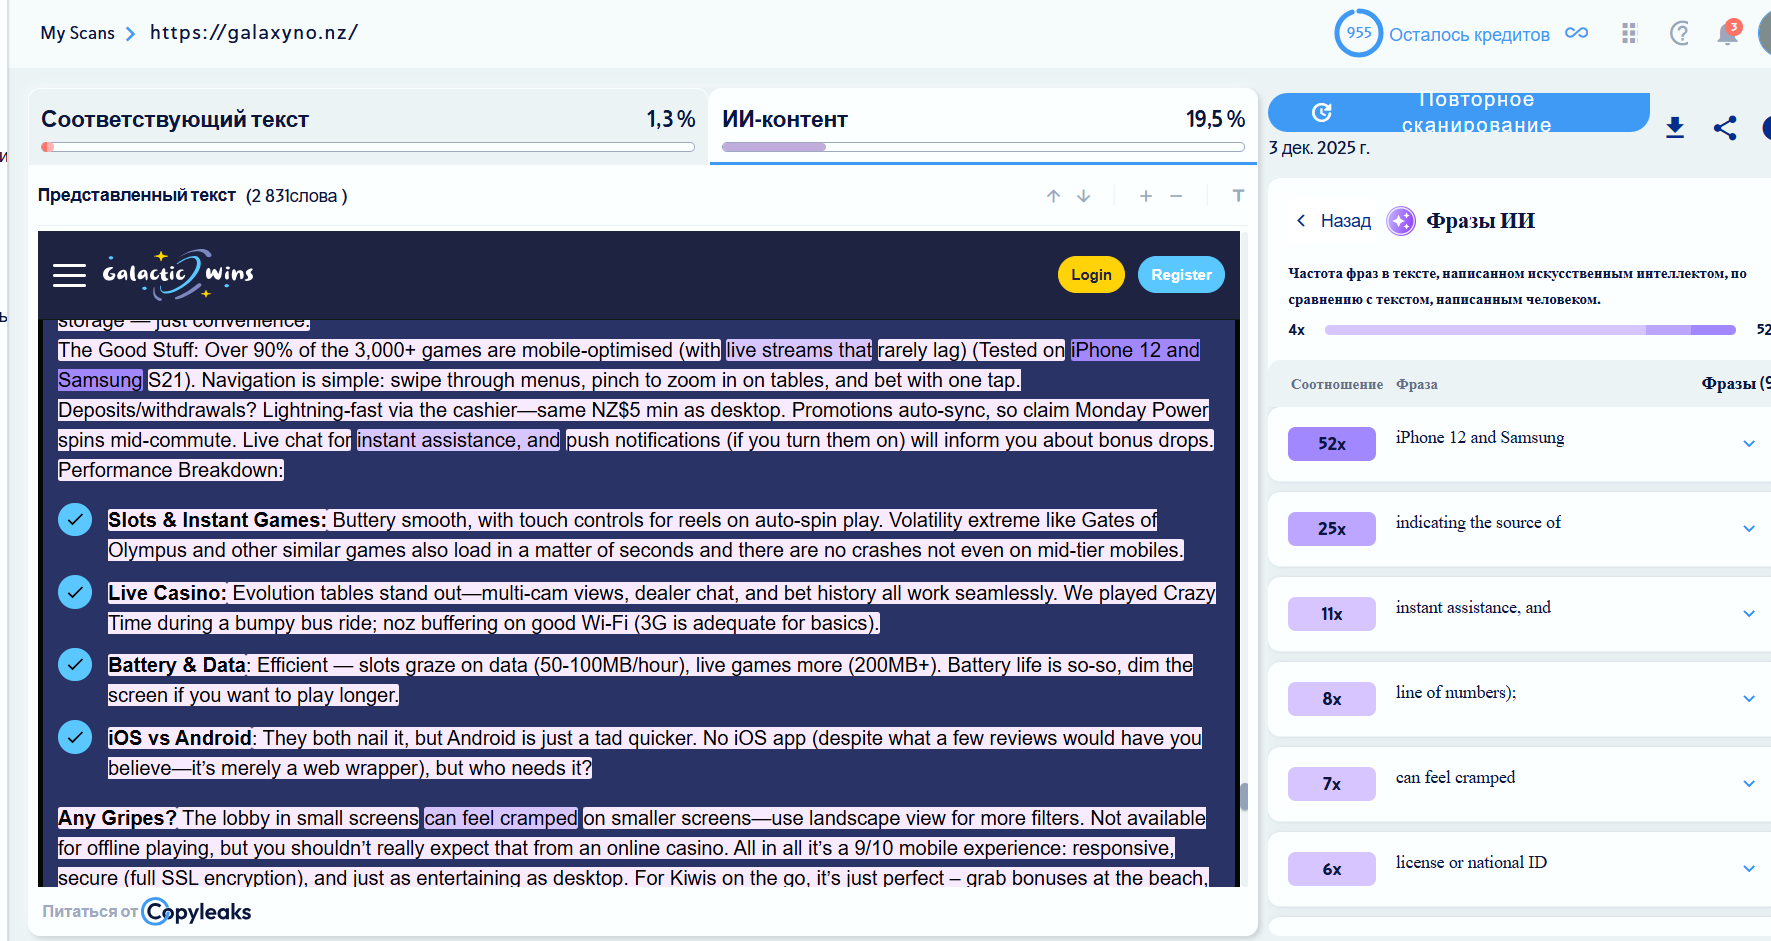Click the 25x ratio badge
Image resolution: width=1771 pixels, height=941 pixels.
coord(1332,529)
